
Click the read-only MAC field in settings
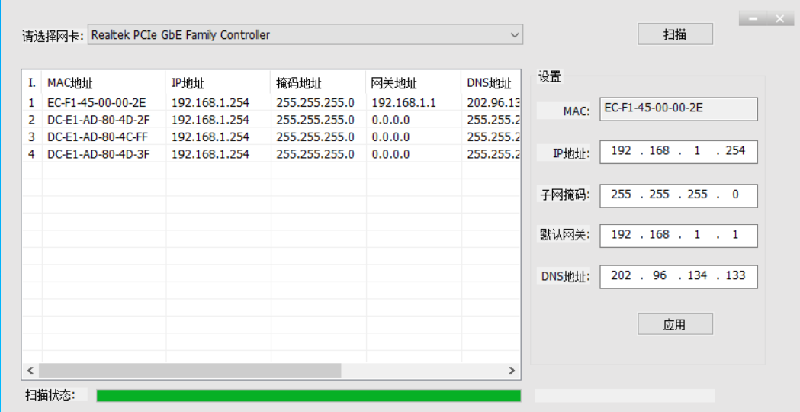(678, 109)
